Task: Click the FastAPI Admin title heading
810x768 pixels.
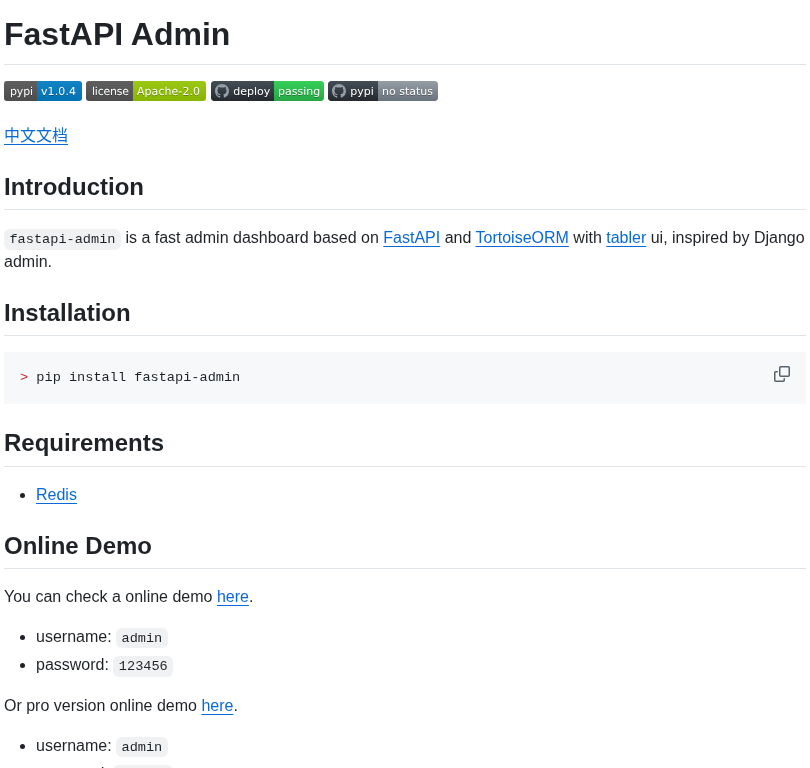Action: tap(117, 35)
